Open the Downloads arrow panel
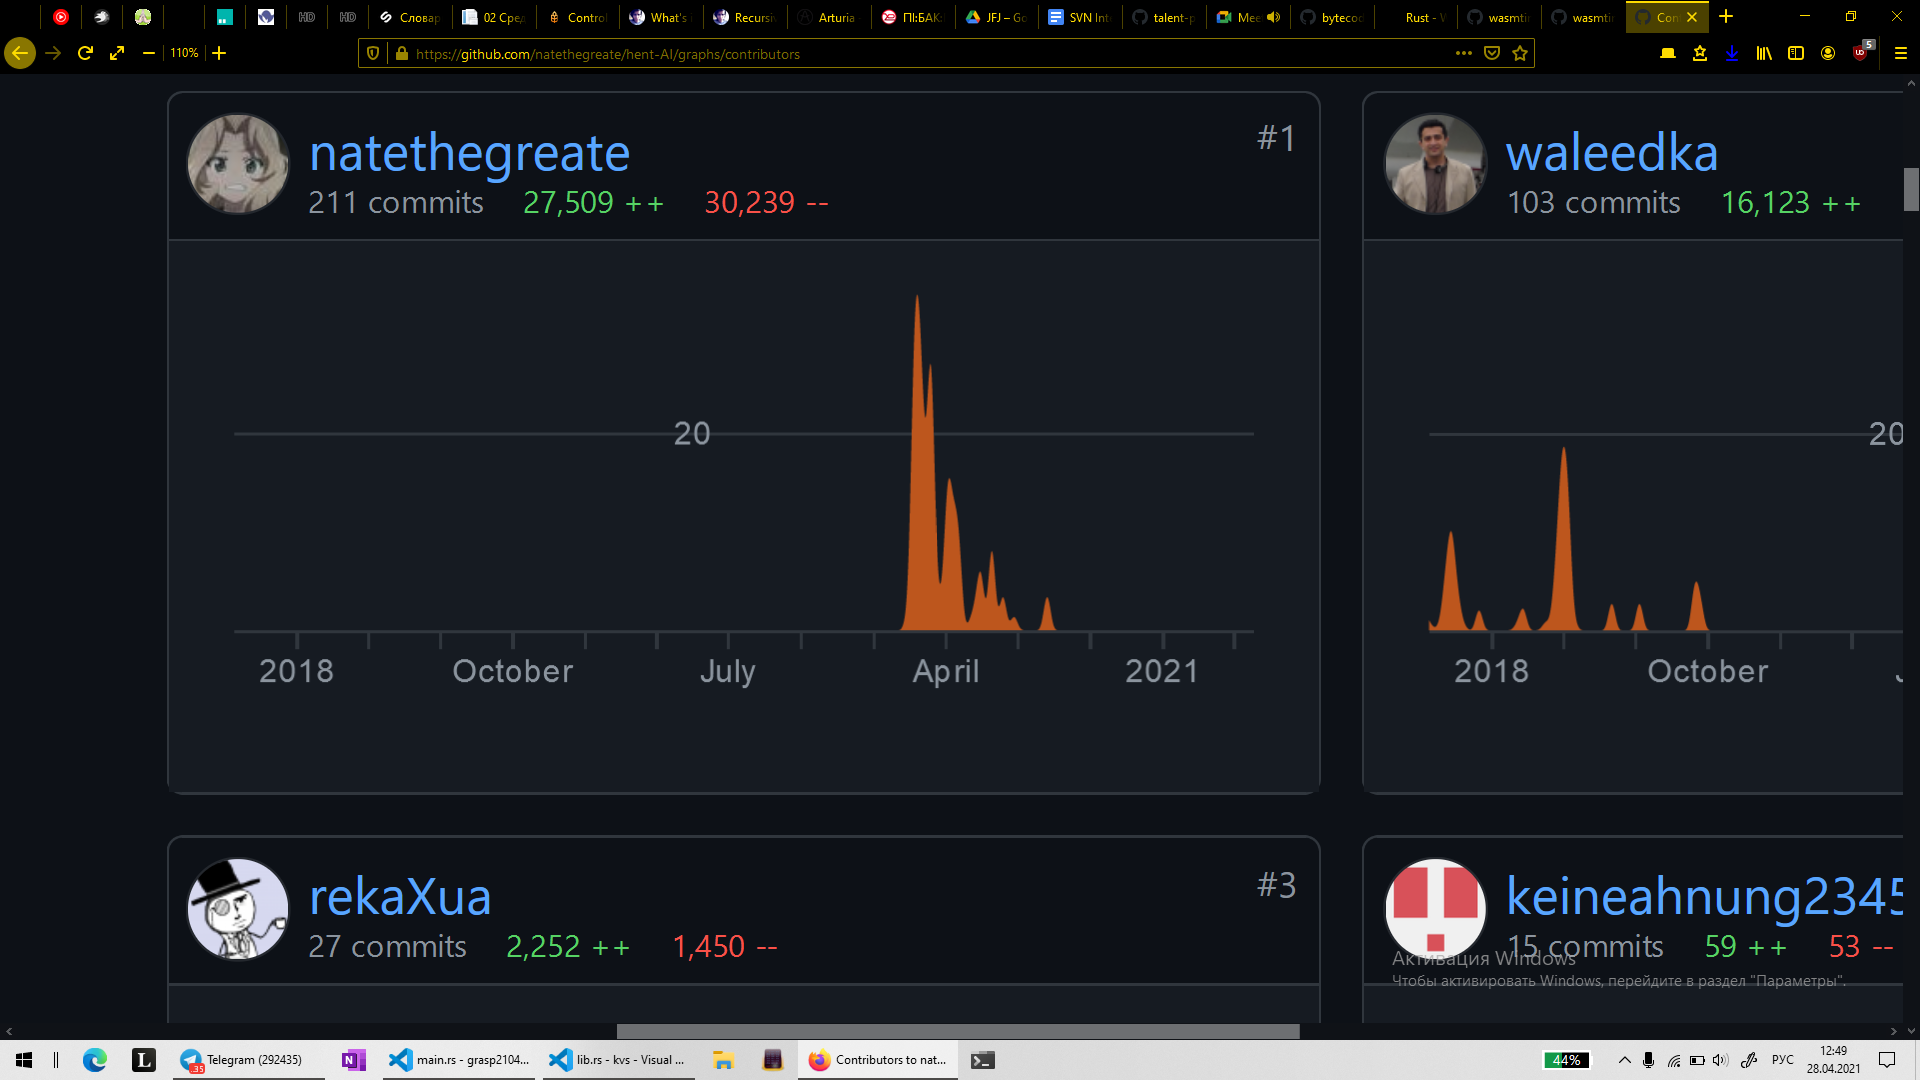Screen dimensions: 1920x1080 point(1732,54)
